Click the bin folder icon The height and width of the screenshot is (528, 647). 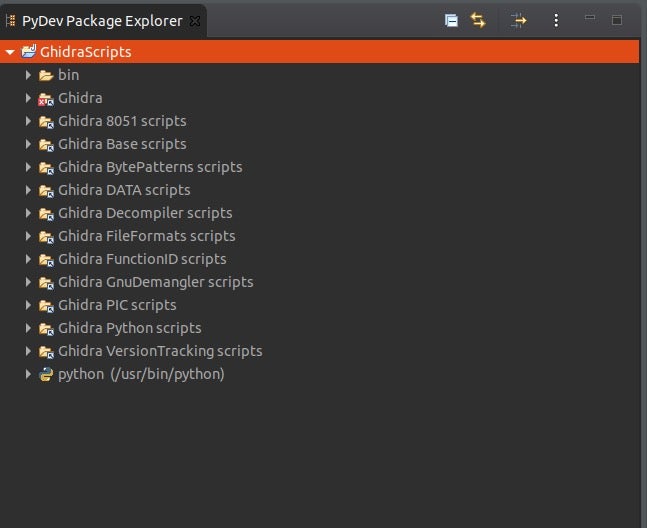[45, 75]
